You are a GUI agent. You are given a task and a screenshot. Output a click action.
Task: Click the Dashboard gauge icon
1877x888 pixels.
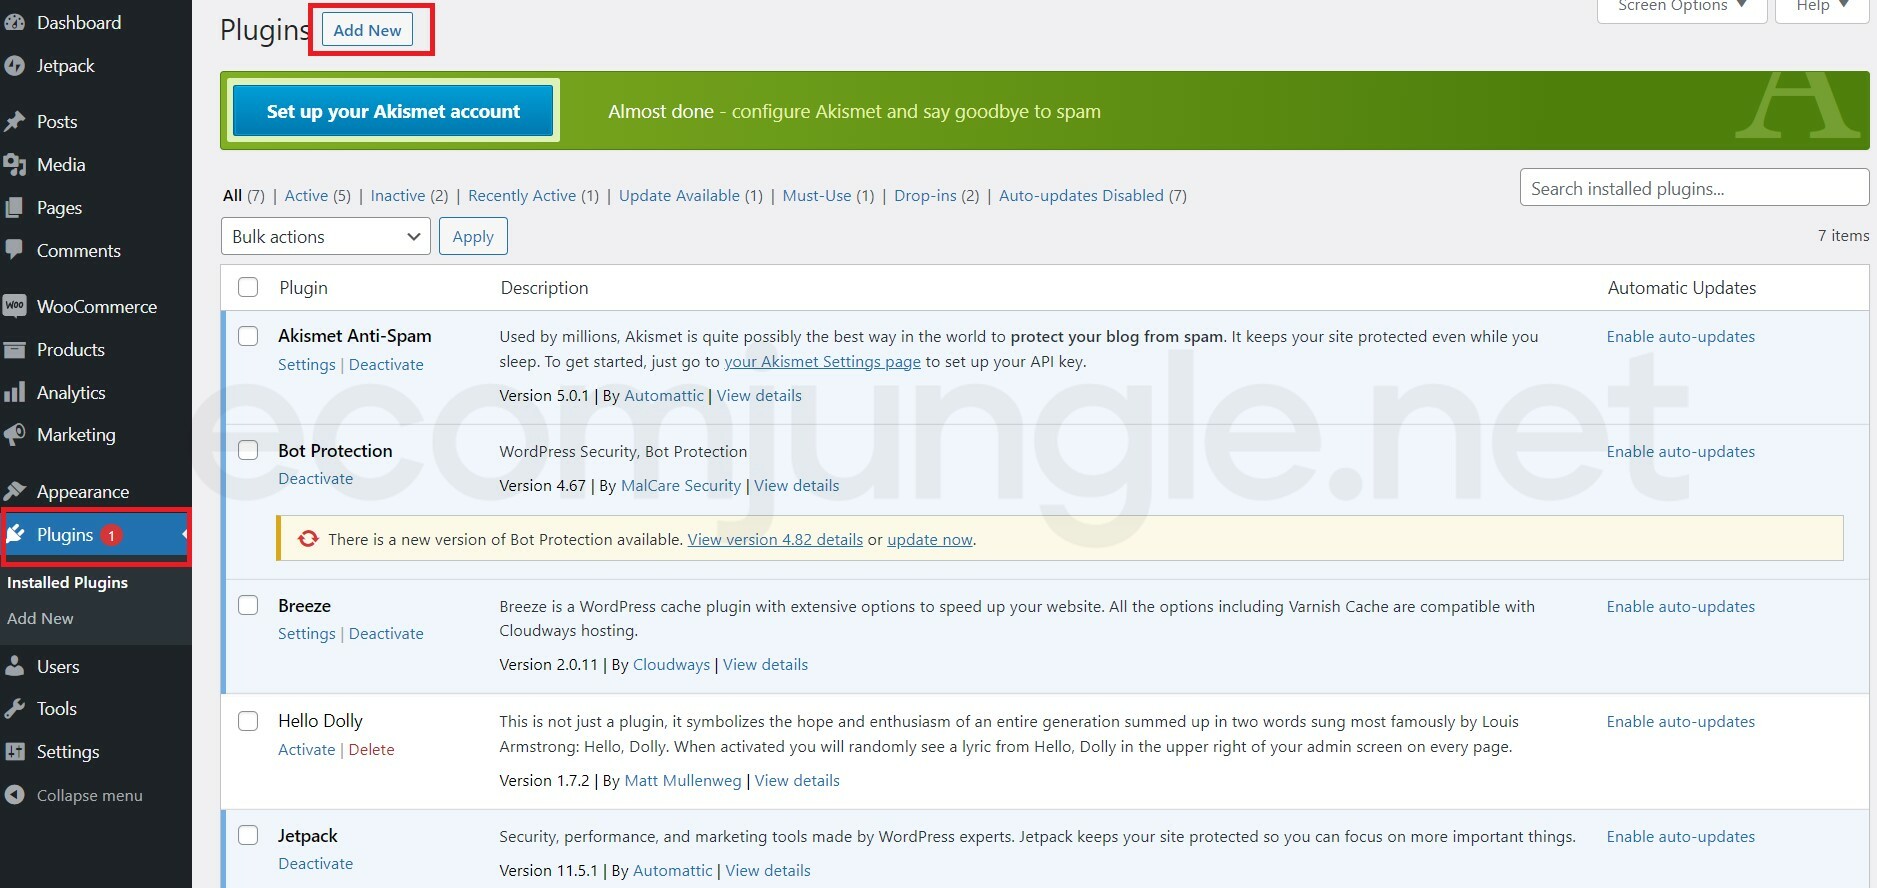[14, 23]
